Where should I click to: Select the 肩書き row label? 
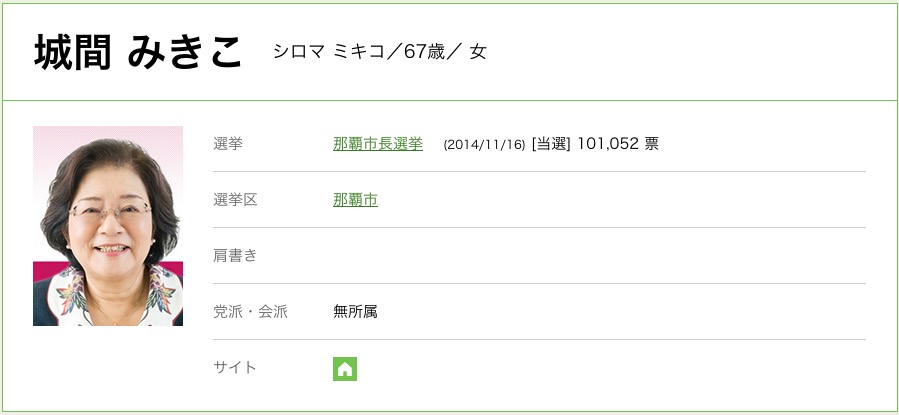pos(235,256)
